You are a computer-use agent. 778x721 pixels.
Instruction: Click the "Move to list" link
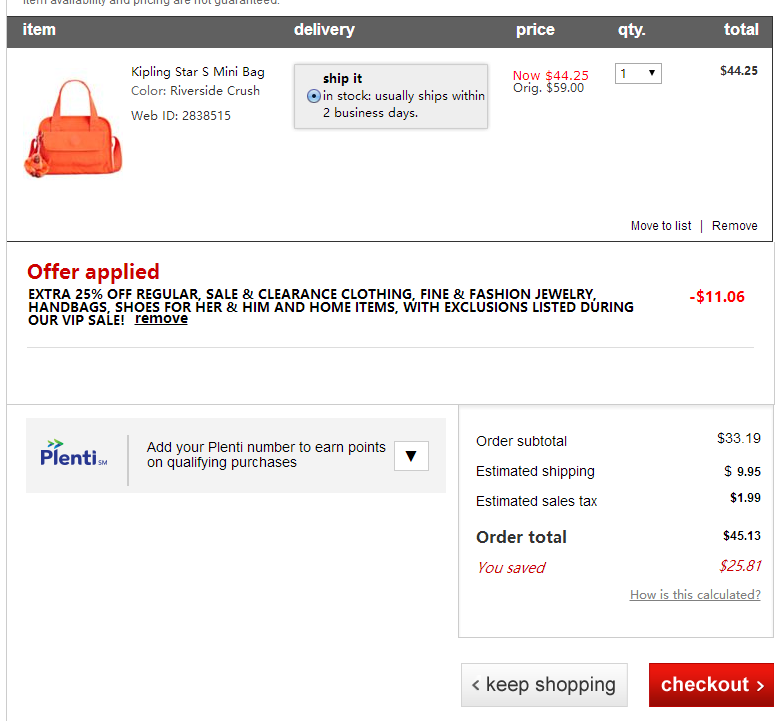(660, 226)
